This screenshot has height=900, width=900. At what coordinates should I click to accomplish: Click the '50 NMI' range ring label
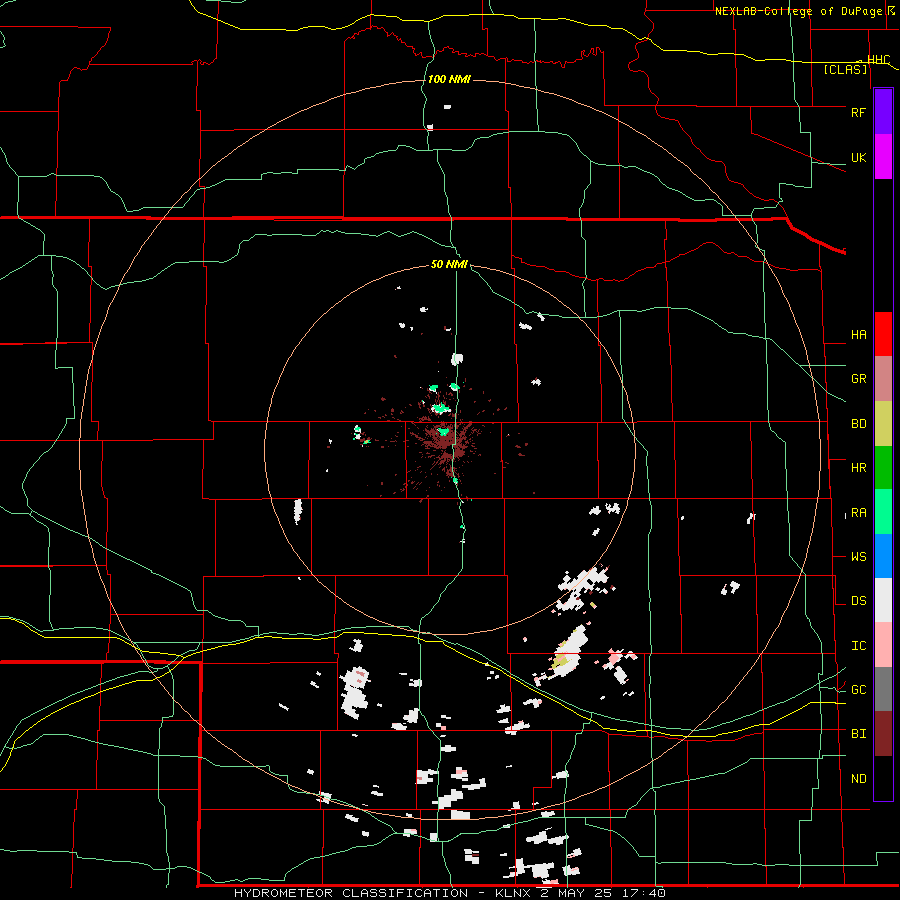click(x=449, y=264)
